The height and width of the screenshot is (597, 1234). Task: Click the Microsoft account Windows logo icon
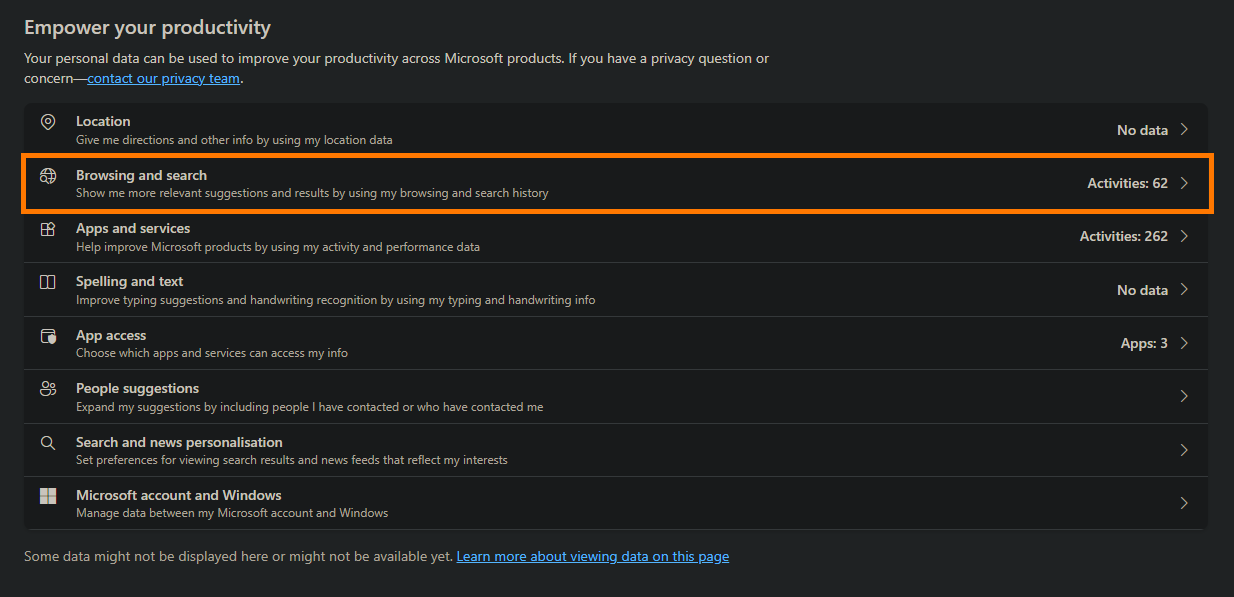click(48, 496)
